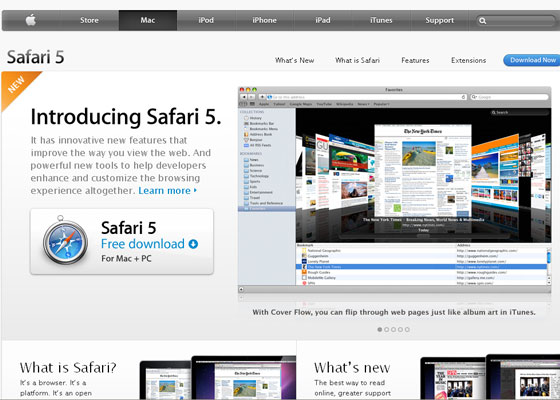The width and height of the screenshot is (560, 400).
Task: Click the Google search field in pictured window
Action: point(509,97)
